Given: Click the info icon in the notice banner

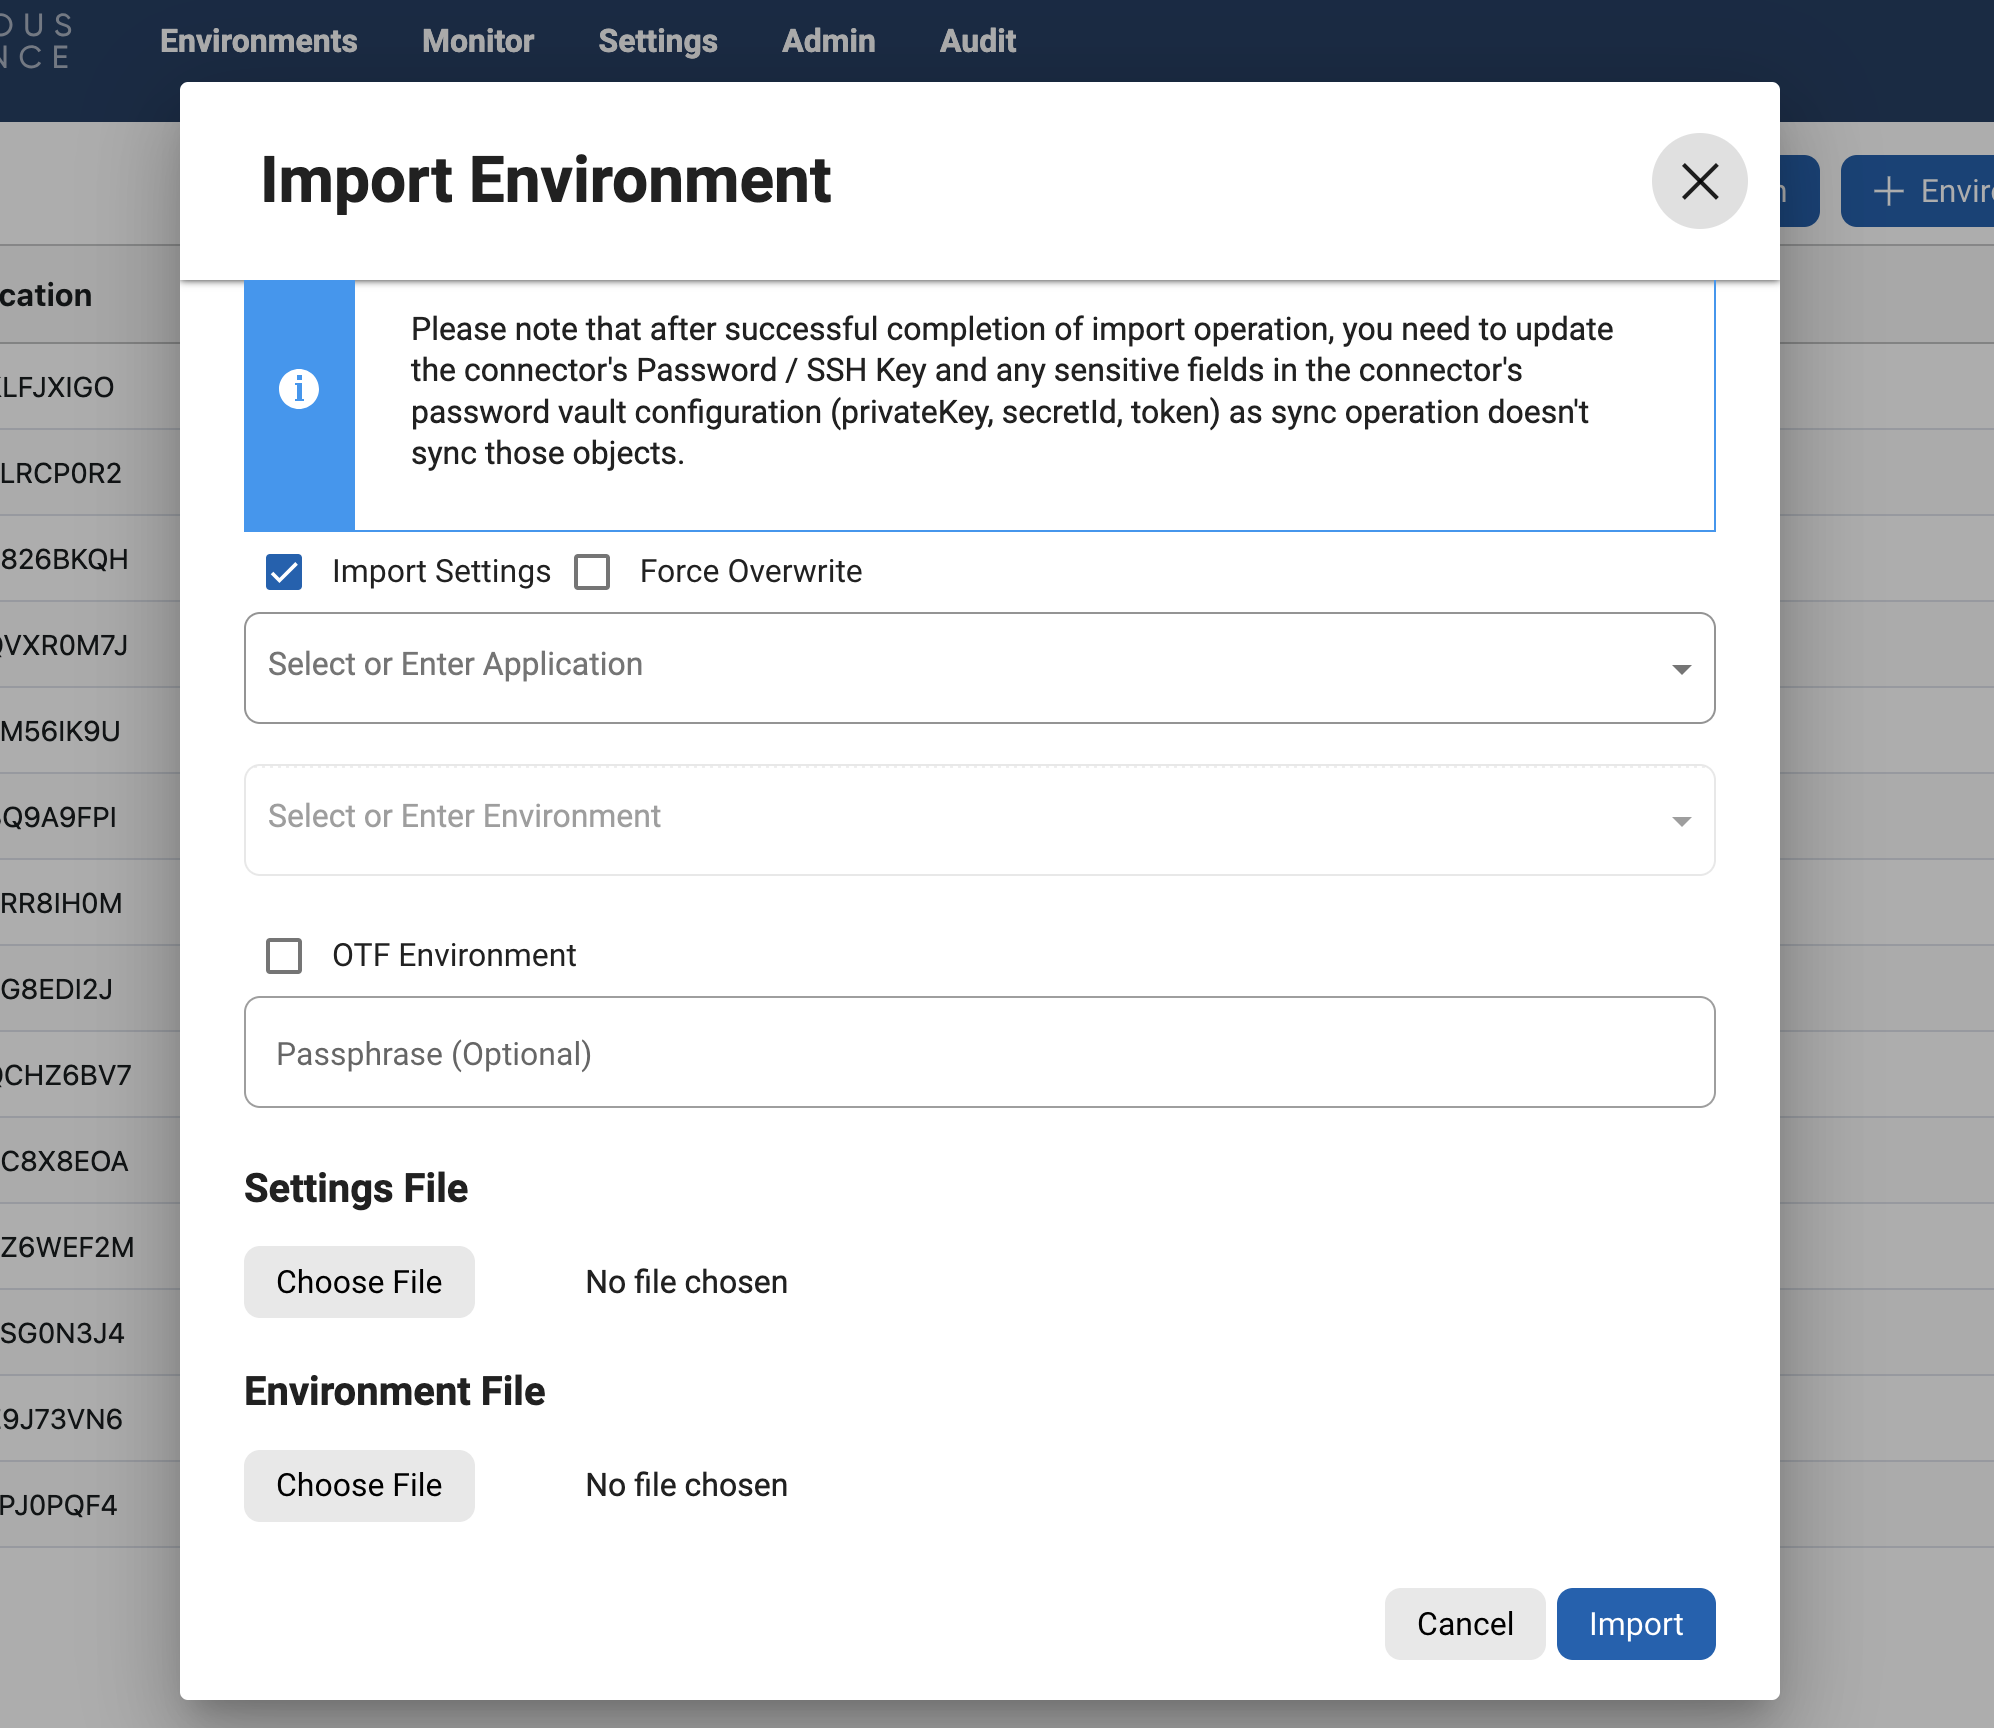Looking at the screenshot, I should pyautogui.click(x=299, y=390).
